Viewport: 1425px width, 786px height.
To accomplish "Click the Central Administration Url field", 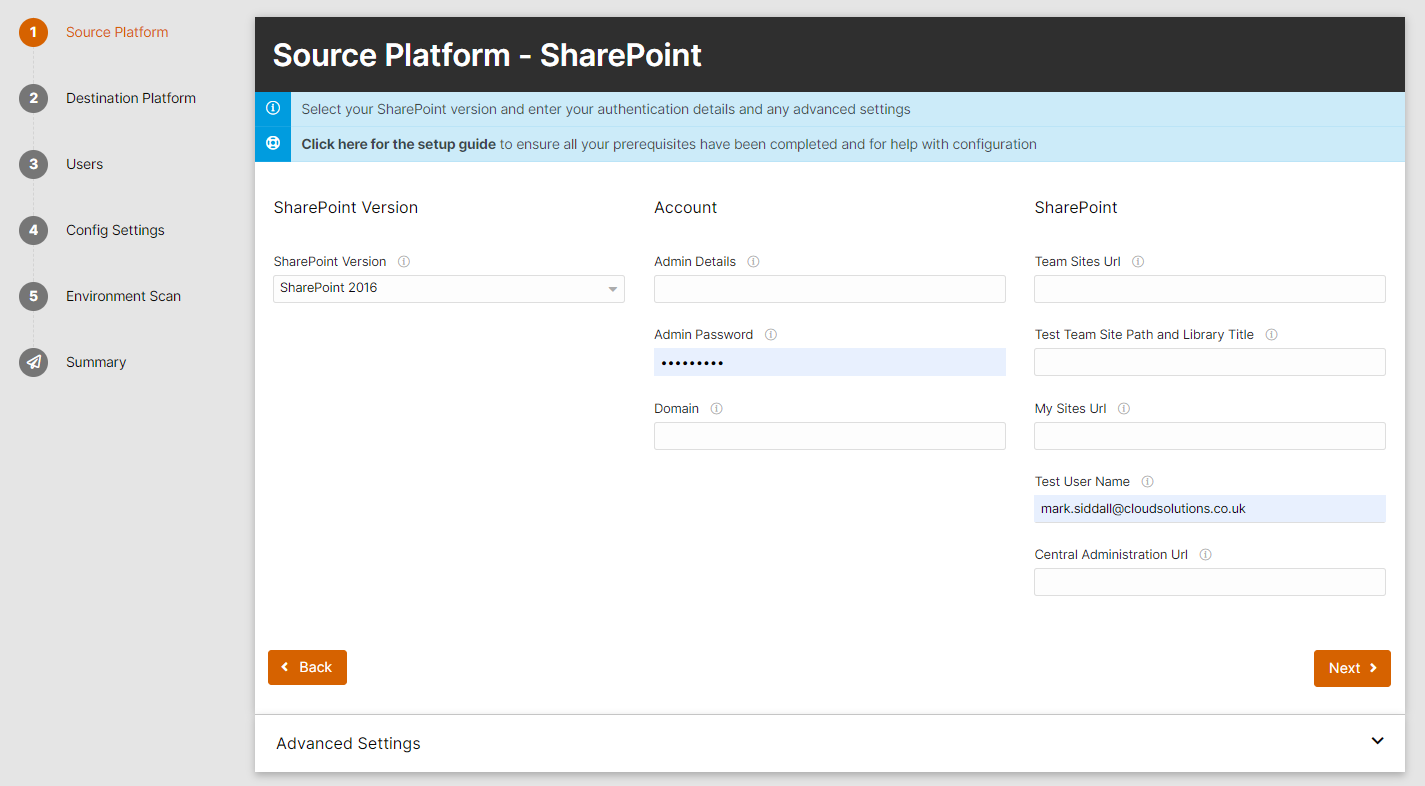I will click(1210, 582).
